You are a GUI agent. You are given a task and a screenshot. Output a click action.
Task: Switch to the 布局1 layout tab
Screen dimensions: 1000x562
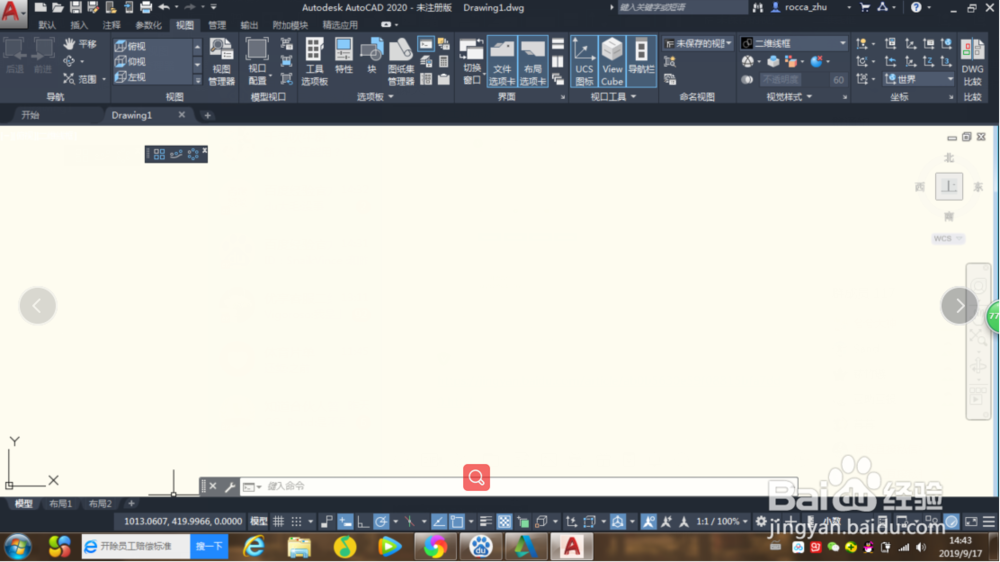(61, 504)
